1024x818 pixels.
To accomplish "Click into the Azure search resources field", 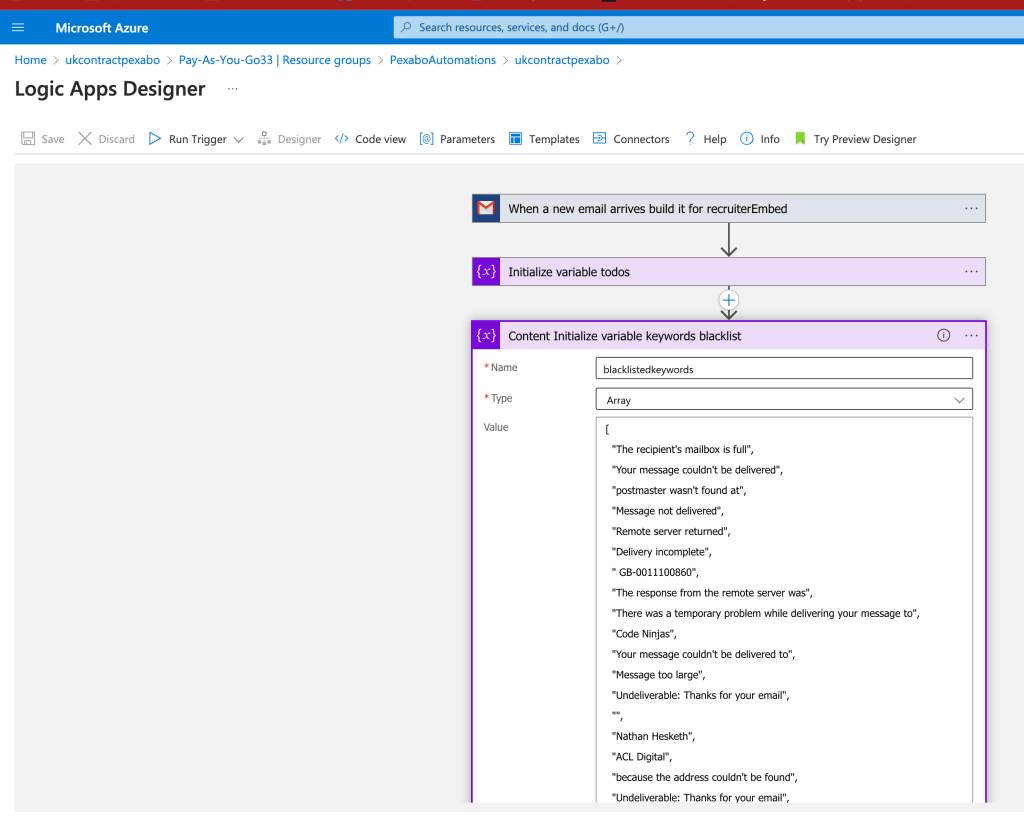I will (709, 27).
